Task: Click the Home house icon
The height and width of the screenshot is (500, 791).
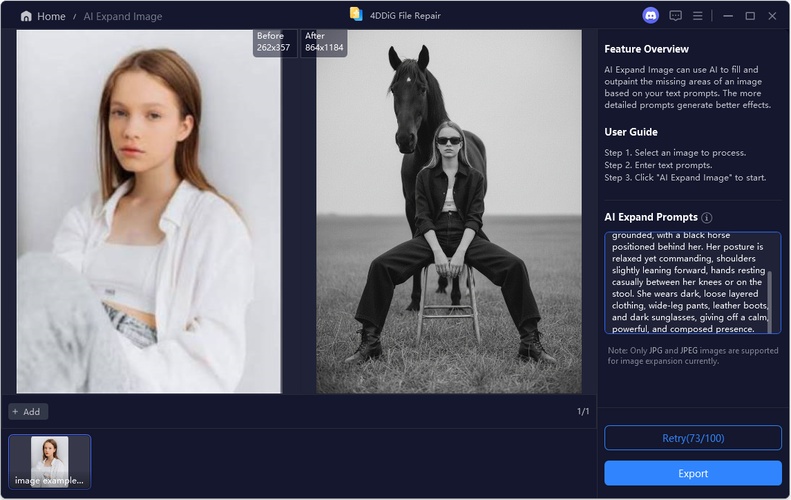Action: coord(26,16)
